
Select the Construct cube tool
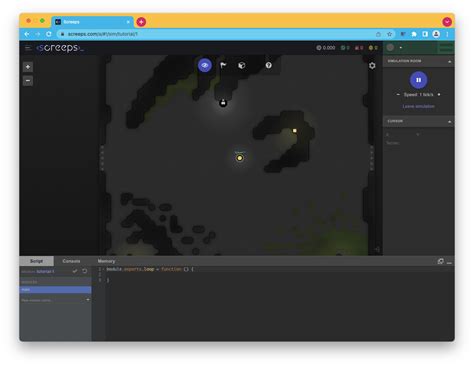pos(242,65)
